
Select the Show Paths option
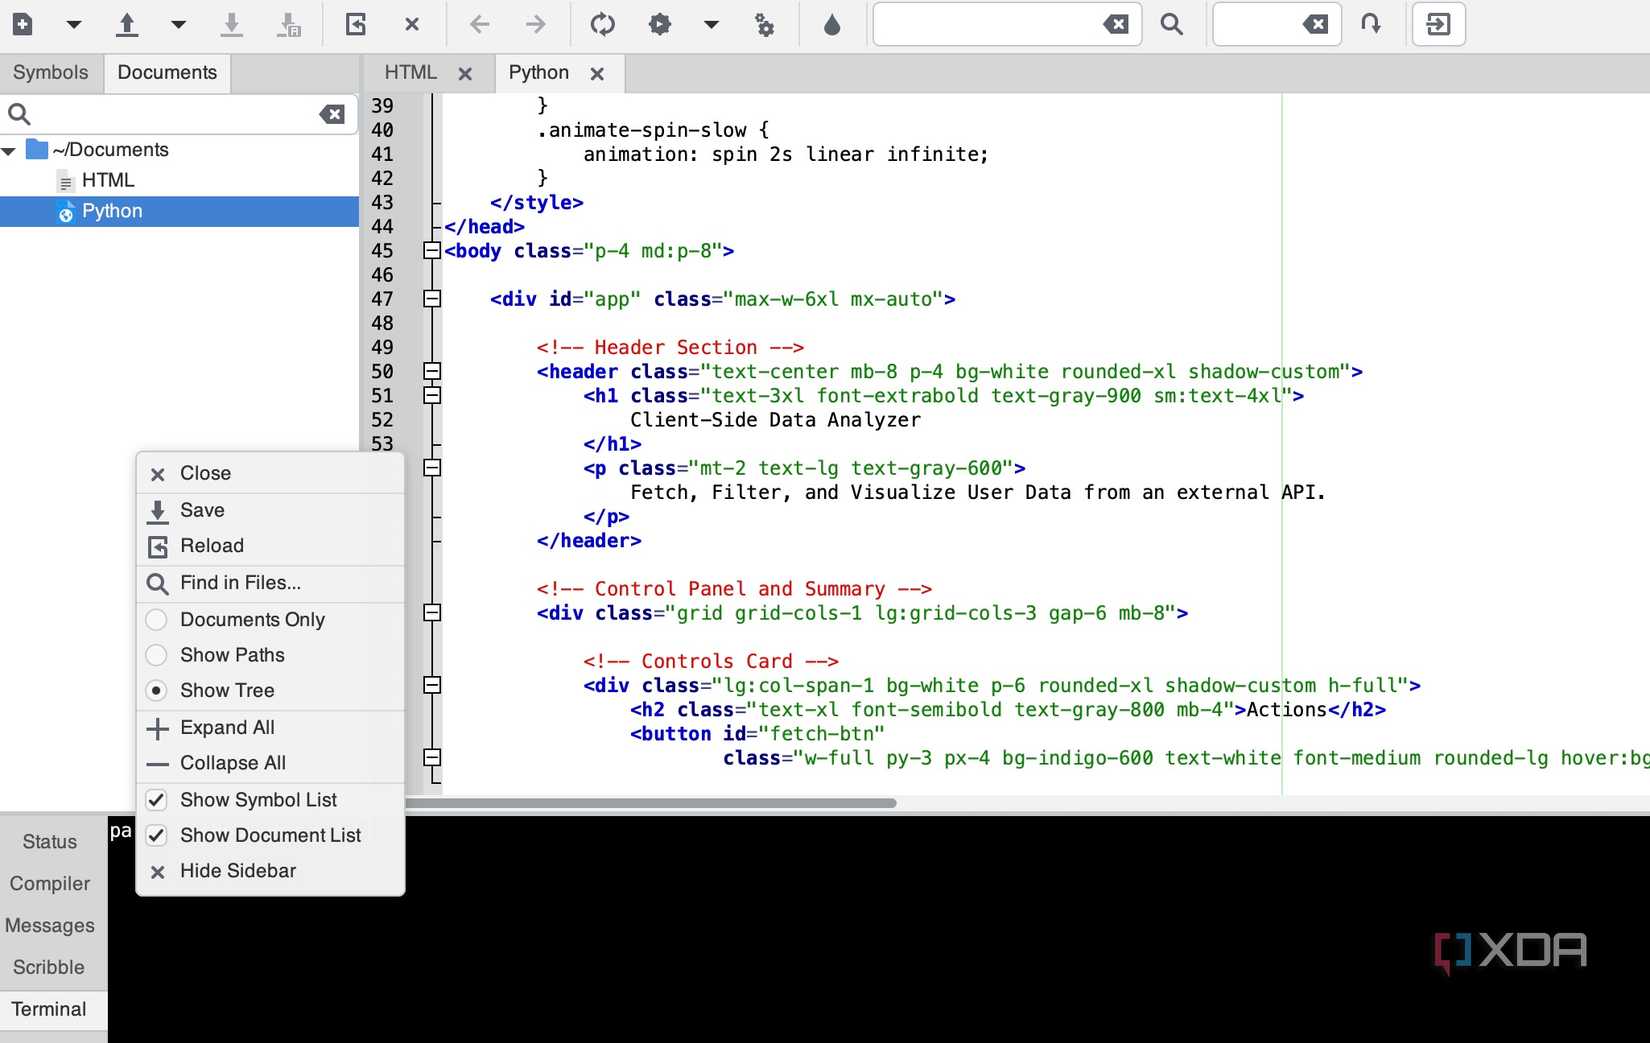click(x=232, y=655)
